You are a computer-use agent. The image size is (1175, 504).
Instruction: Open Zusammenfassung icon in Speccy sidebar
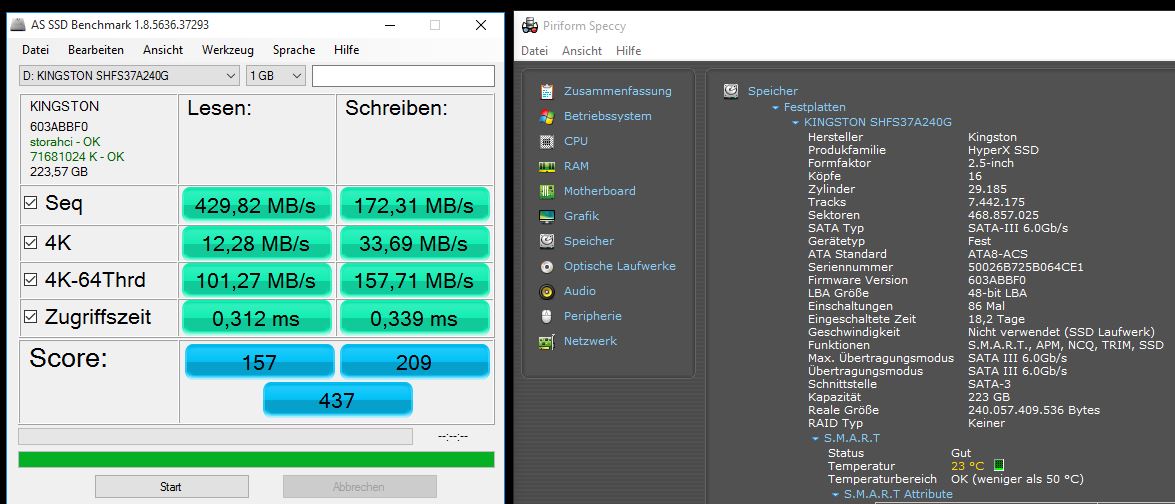[547, 91]
